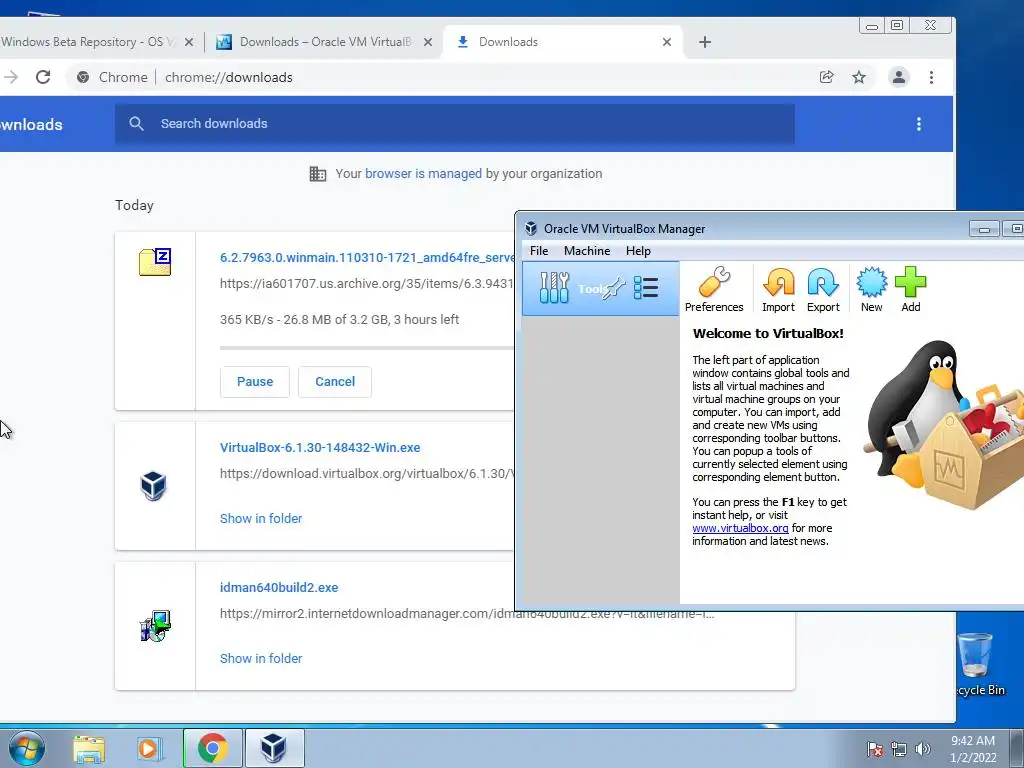Open Windows Media Player from taskbar
This screenshot has height=768, width=1024.
coord(149,748)
